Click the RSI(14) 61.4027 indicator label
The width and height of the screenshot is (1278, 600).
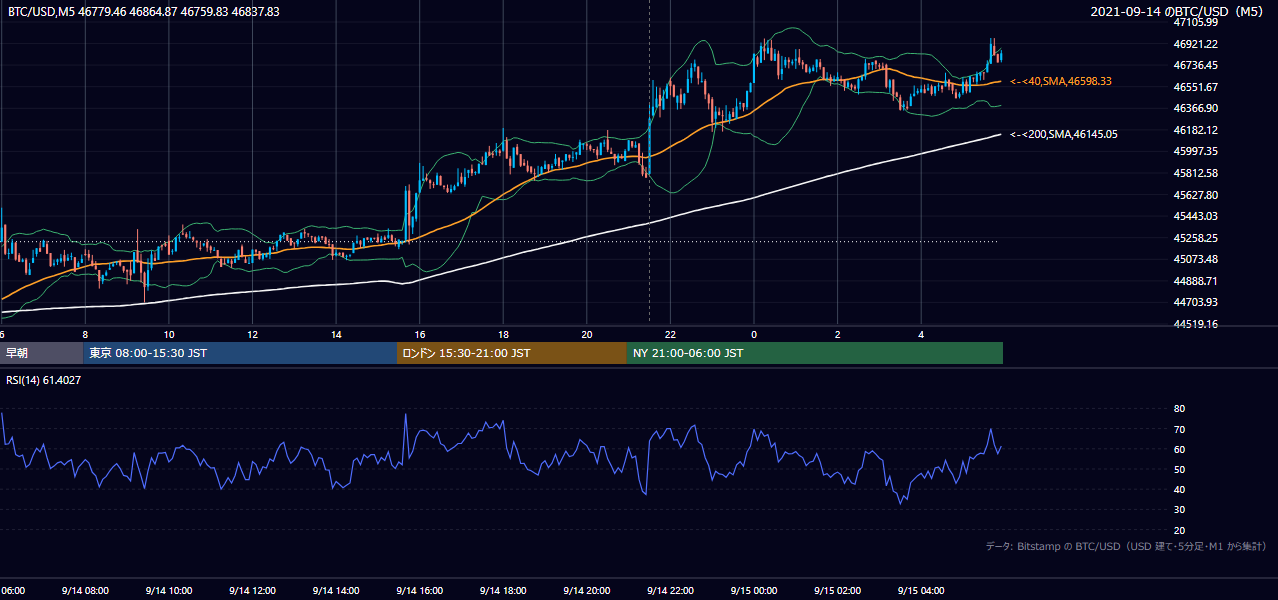[45, 380]
